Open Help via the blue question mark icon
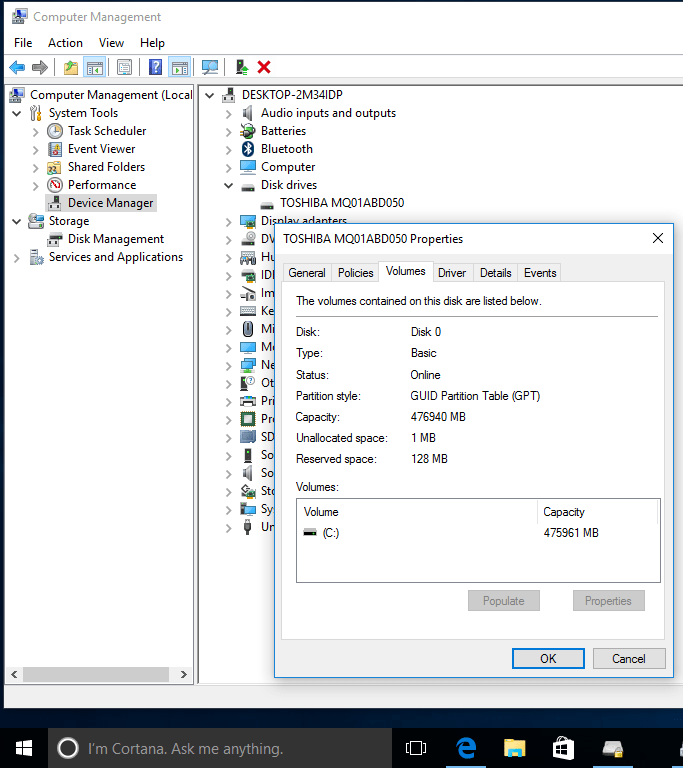The width and height of the screenshot is (683, 768). [x=155, y=67]
